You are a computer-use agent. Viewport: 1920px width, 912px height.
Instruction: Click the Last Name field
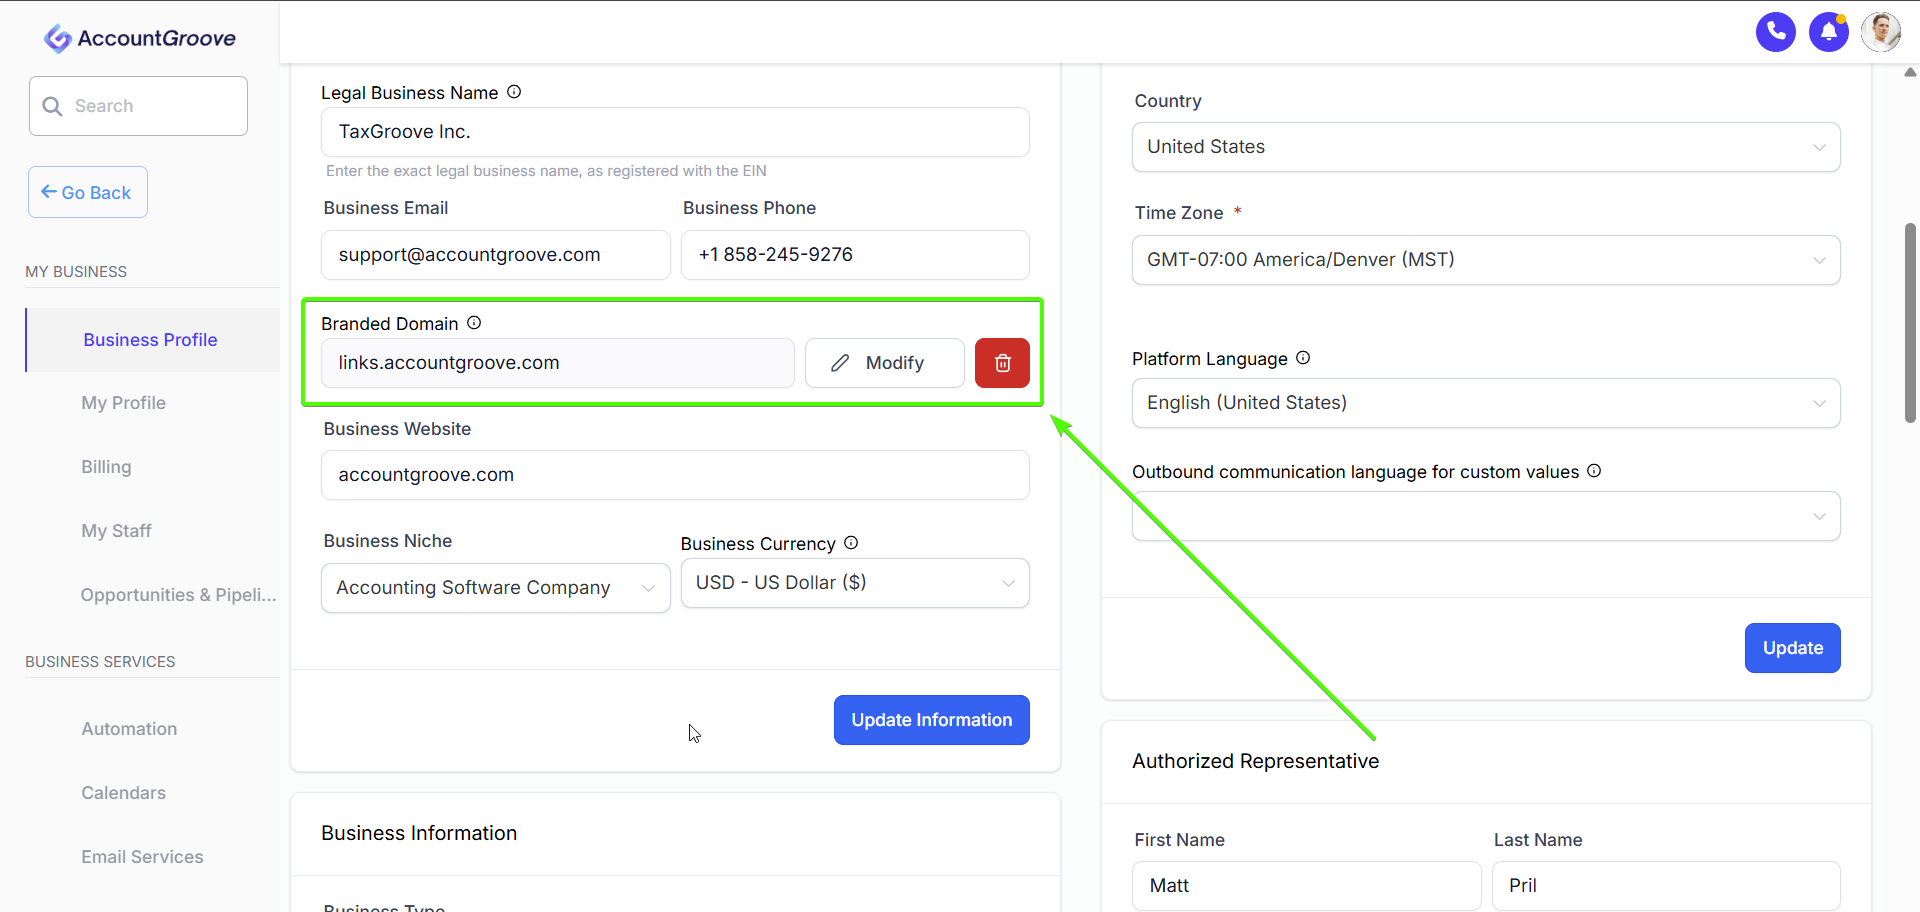coord(1666,886)
